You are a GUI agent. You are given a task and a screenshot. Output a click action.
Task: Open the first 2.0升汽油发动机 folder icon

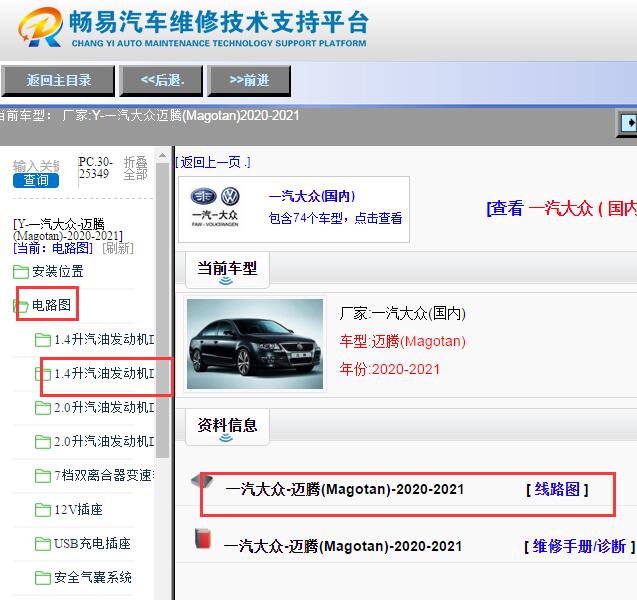tap(43, 408)
